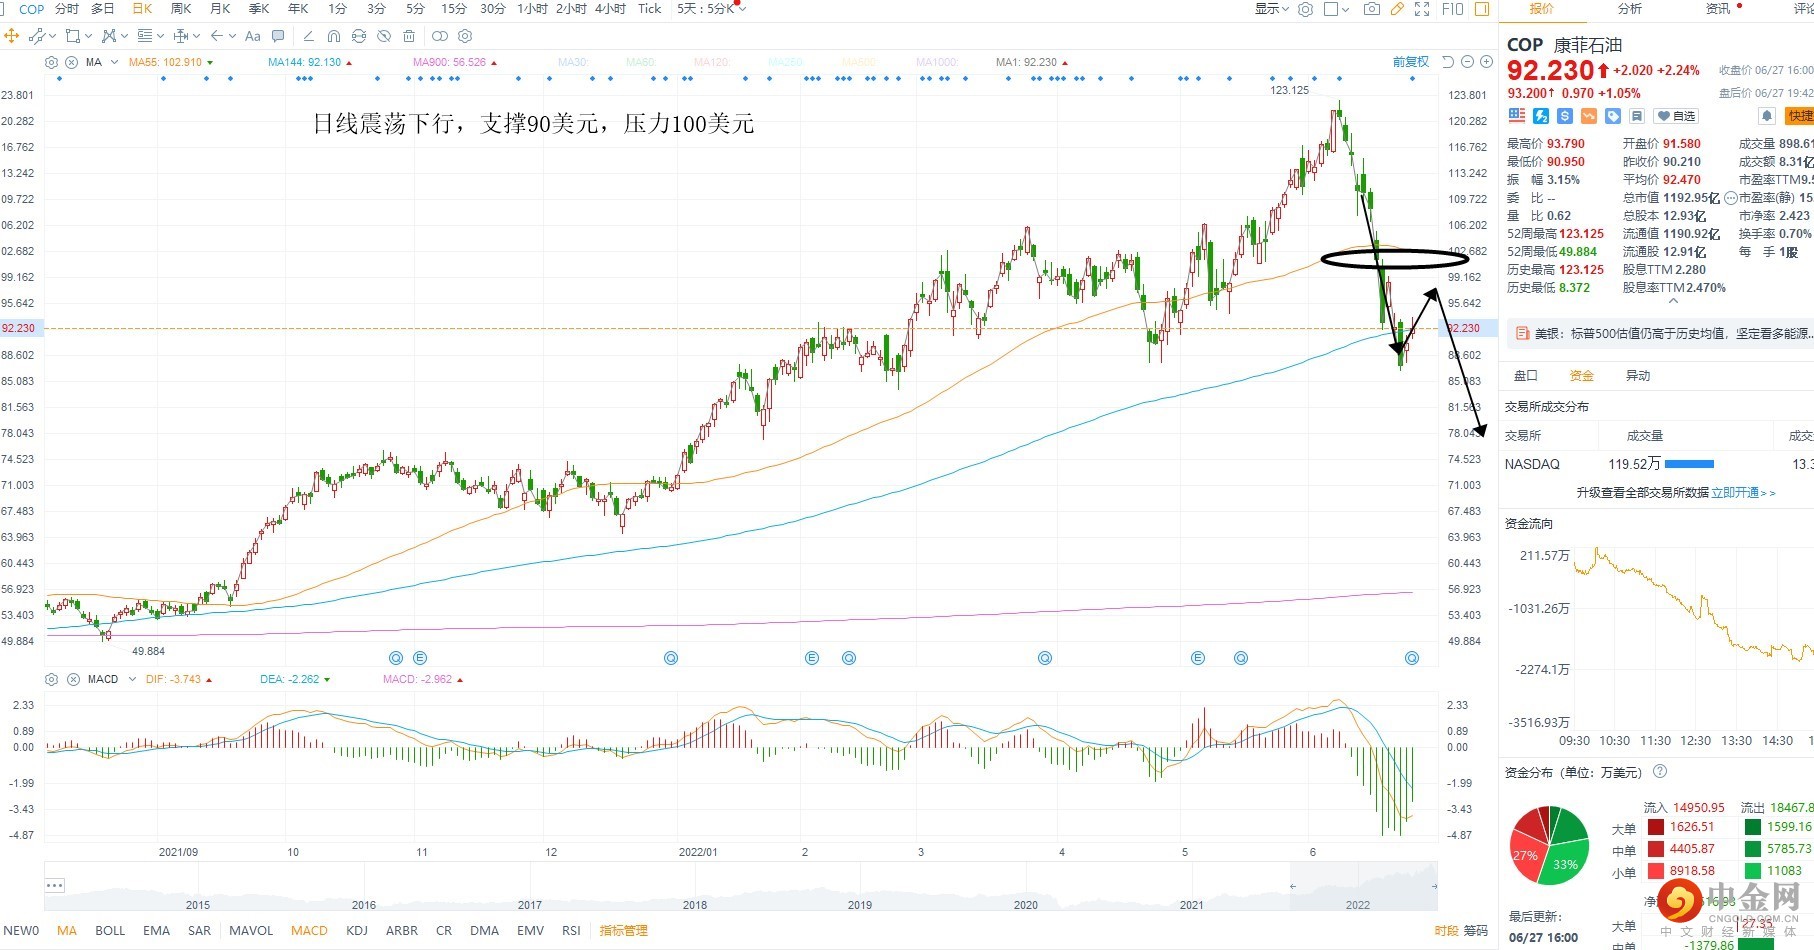Open the price alert bell icon
This screenshot has width=1814, height=950.
click(1767, 116)
